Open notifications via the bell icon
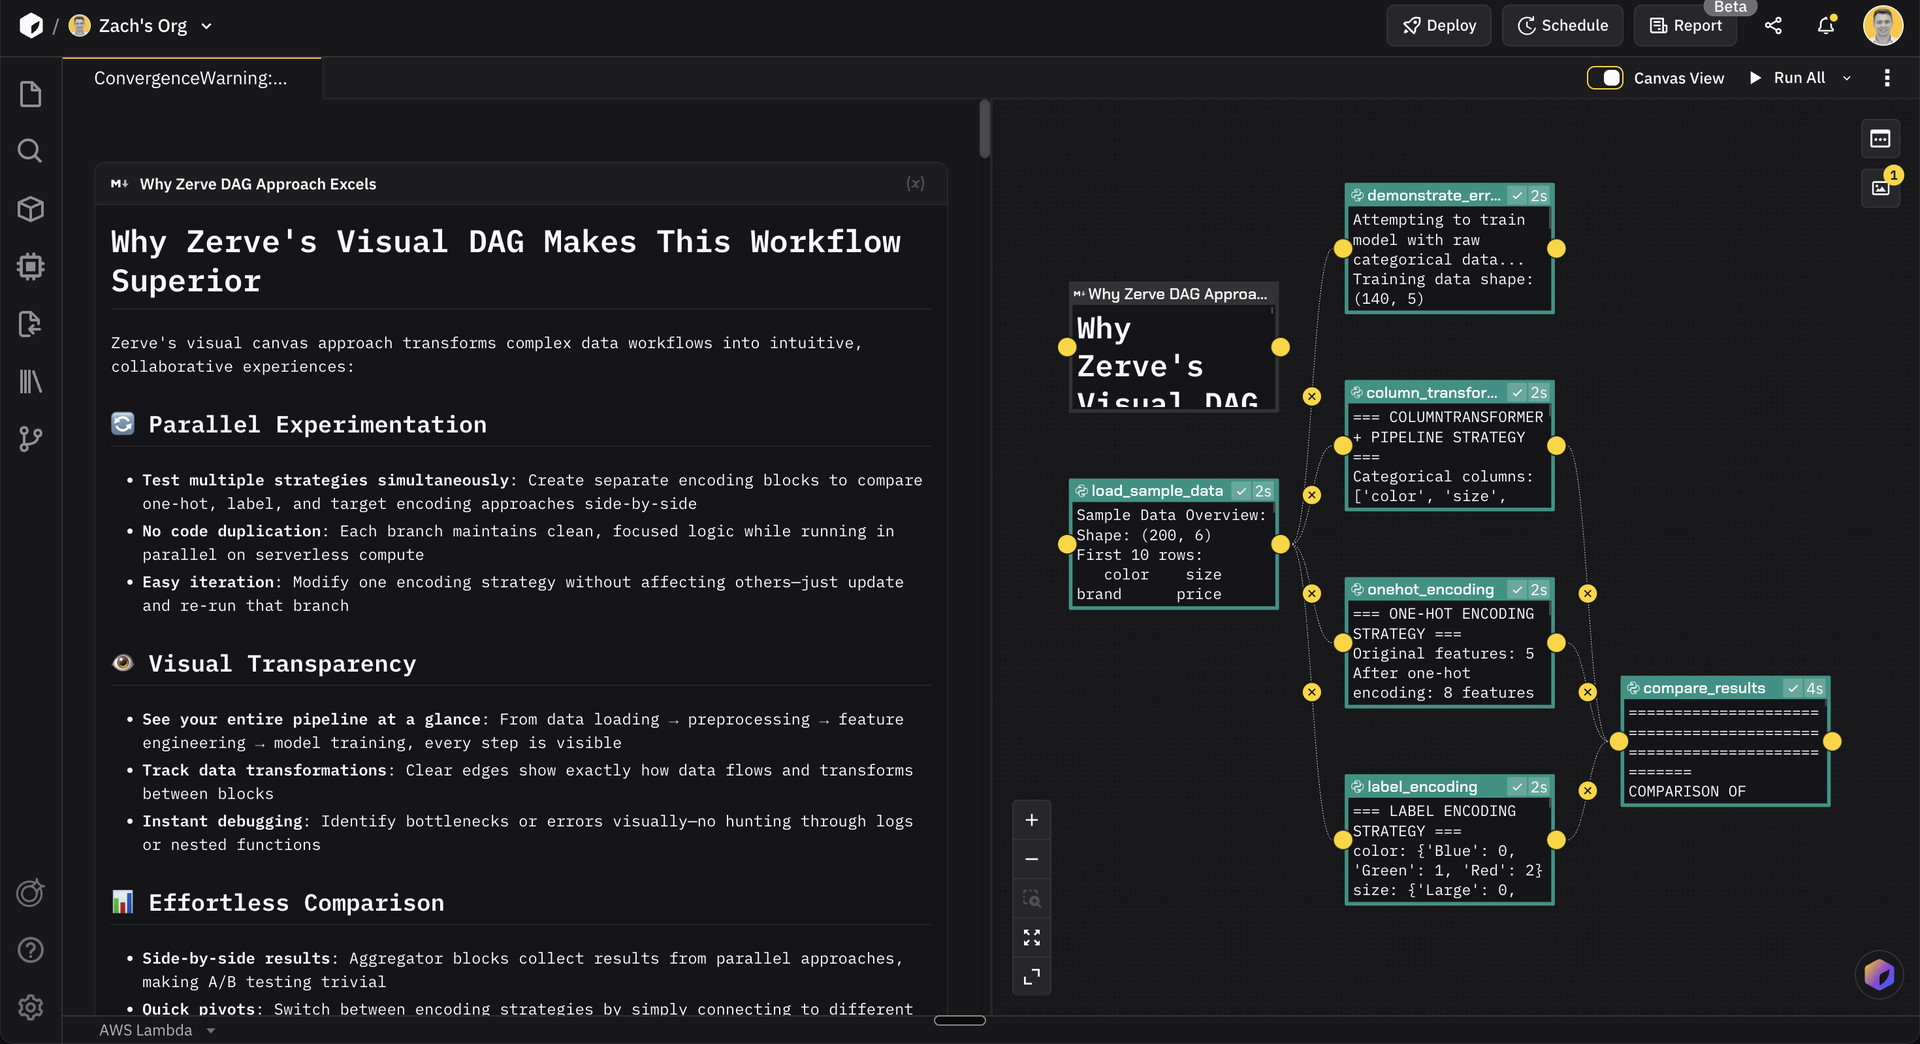Image resolution: width=1920 pixels, height=1044 pixels. tap(1826, 25)
